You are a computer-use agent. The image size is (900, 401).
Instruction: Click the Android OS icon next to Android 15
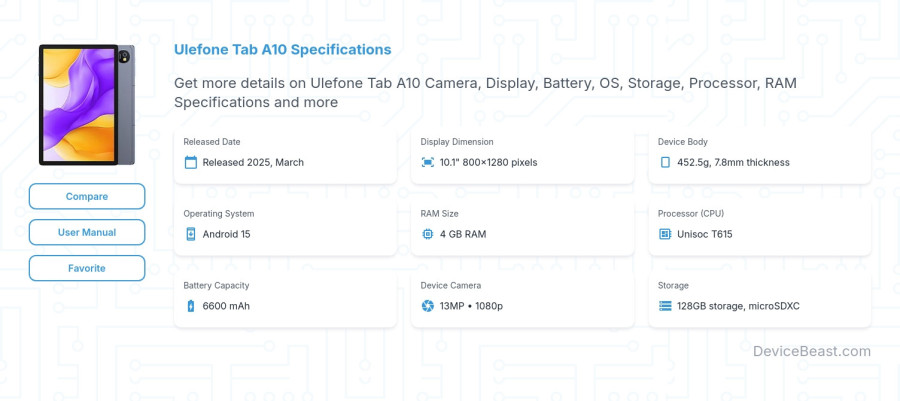click(x=191, y=234)
